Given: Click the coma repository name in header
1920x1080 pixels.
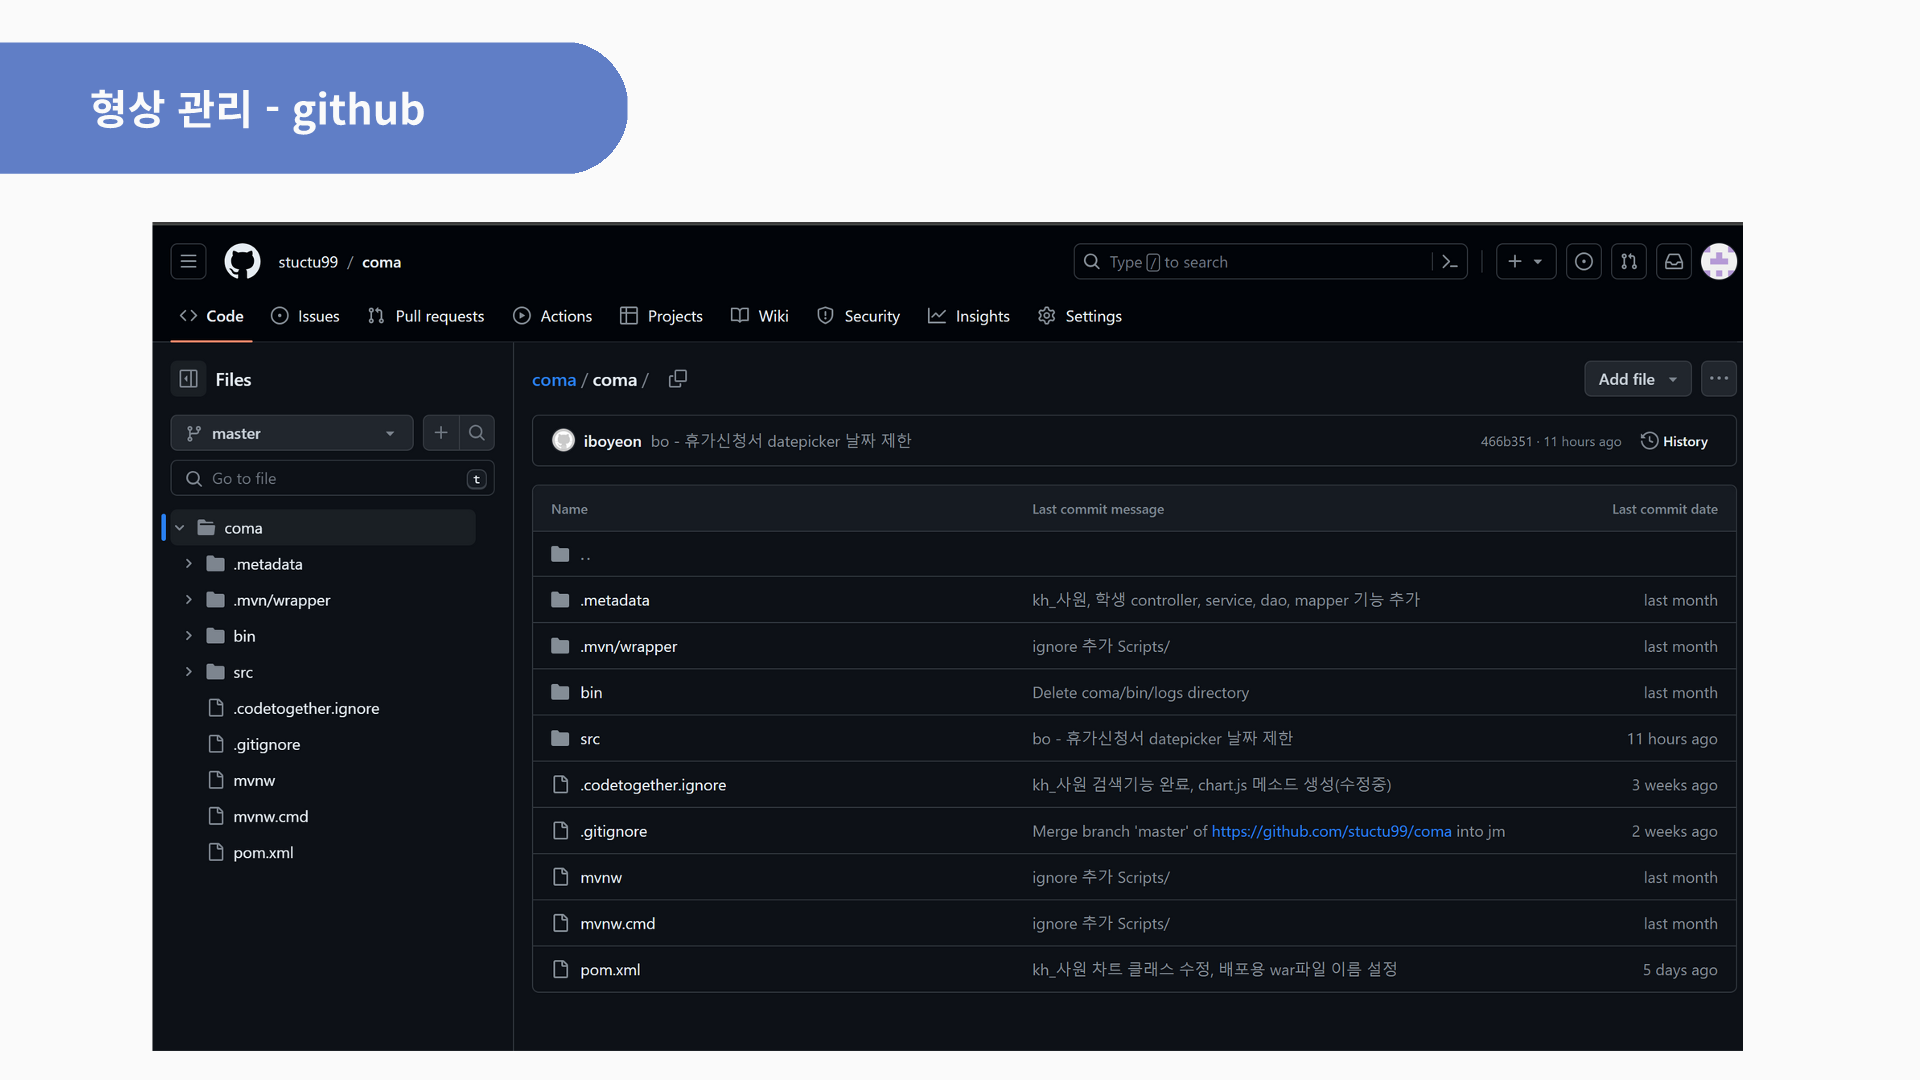Looking at the screenshot, I should (x=381, y=262).
